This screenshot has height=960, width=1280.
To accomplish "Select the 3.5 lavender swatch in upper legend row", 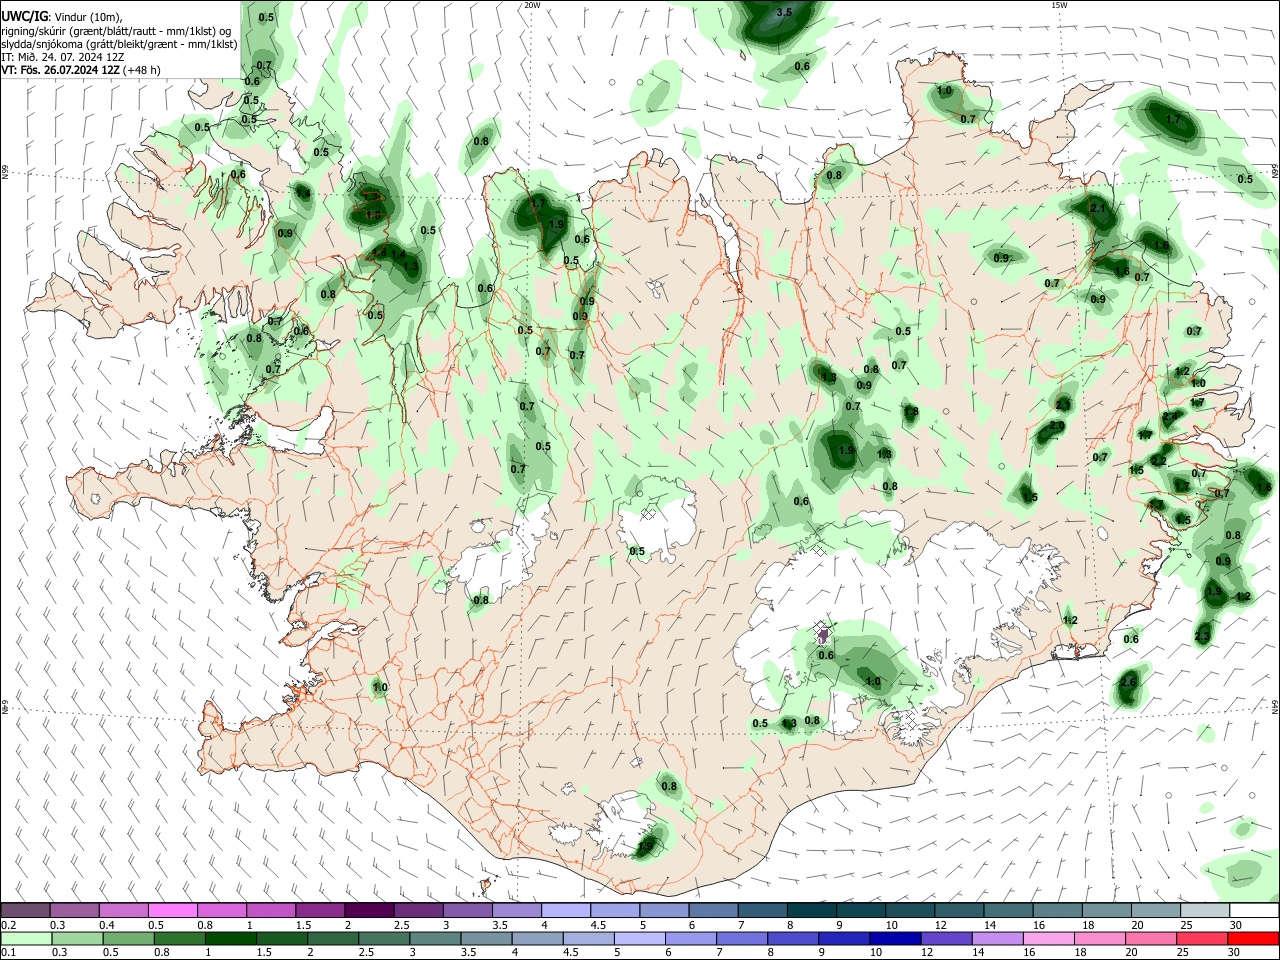I will pyautogui.click(x=517, y=910).
